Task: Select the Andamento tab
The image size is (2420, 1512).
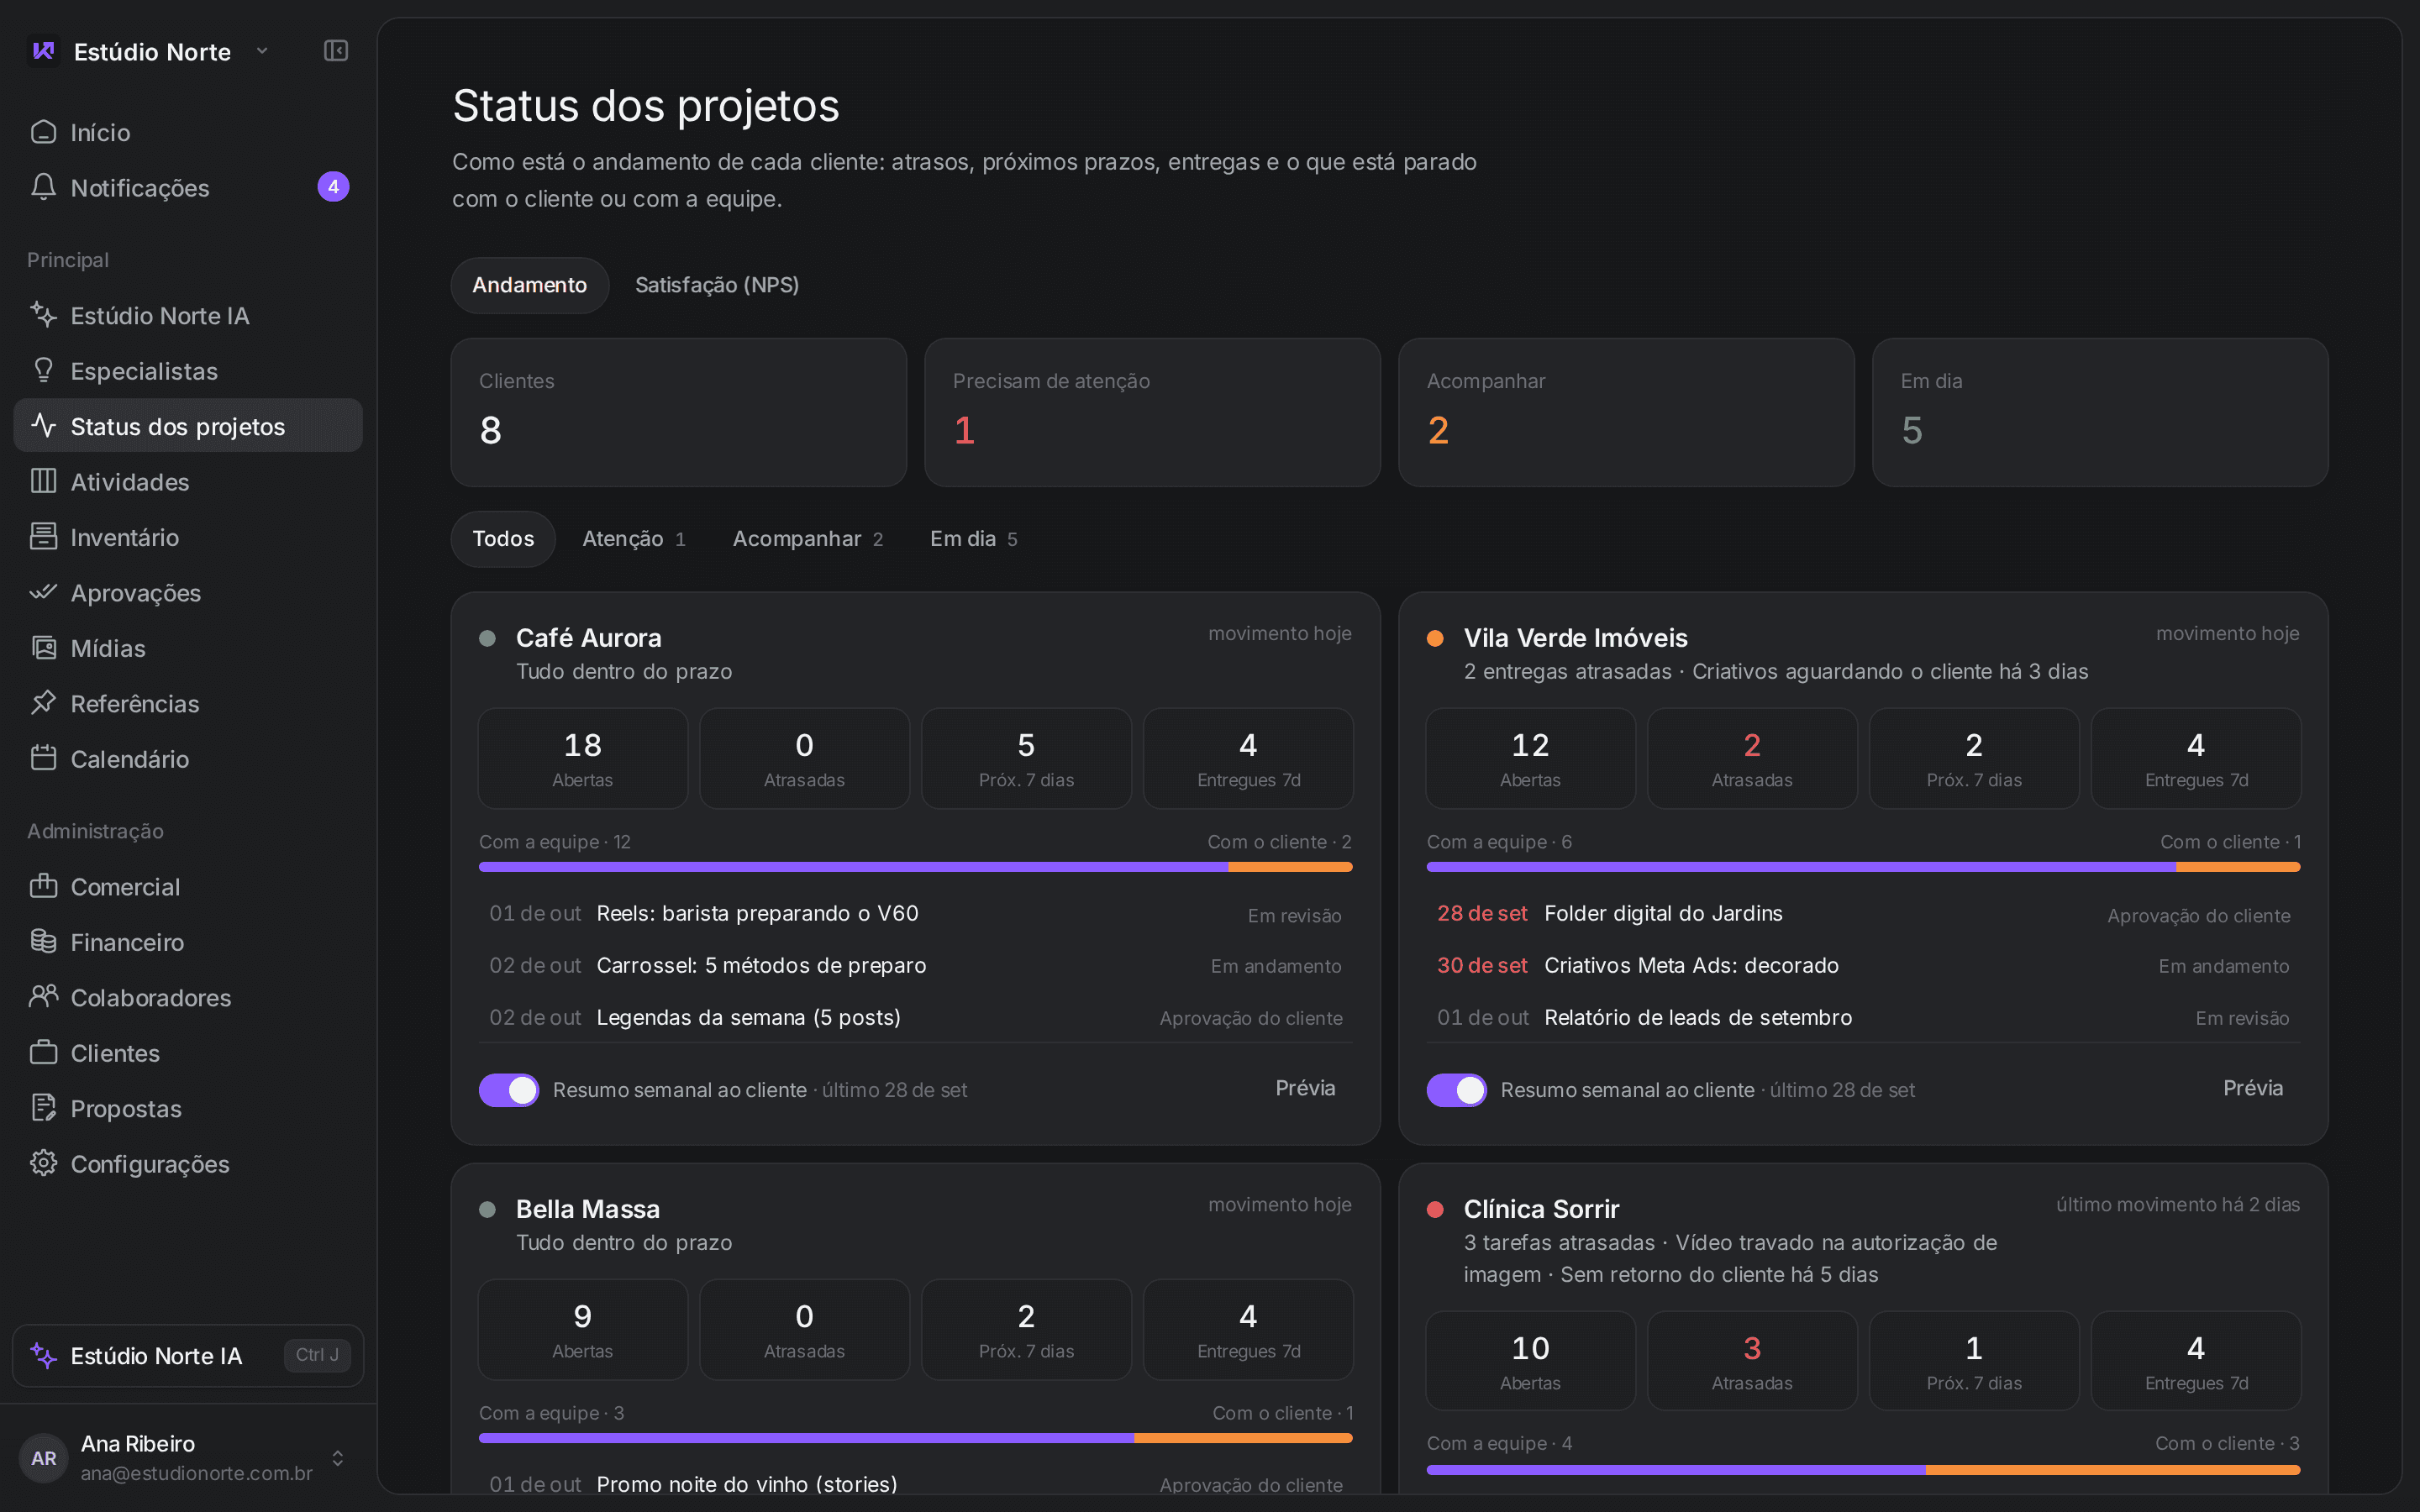Action: click(x=530, y=285)
